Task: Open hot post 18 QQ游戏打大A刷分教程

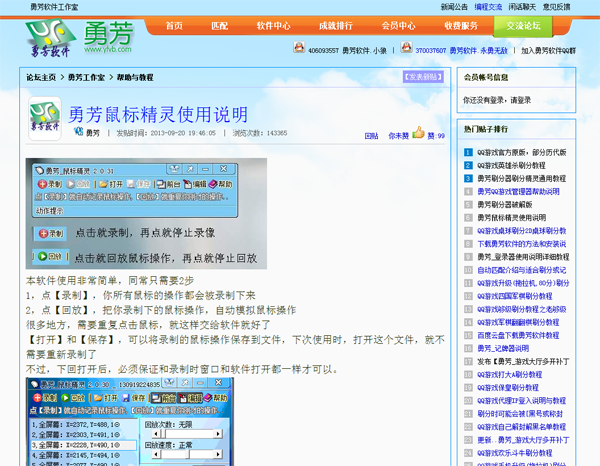Action: 509,374
